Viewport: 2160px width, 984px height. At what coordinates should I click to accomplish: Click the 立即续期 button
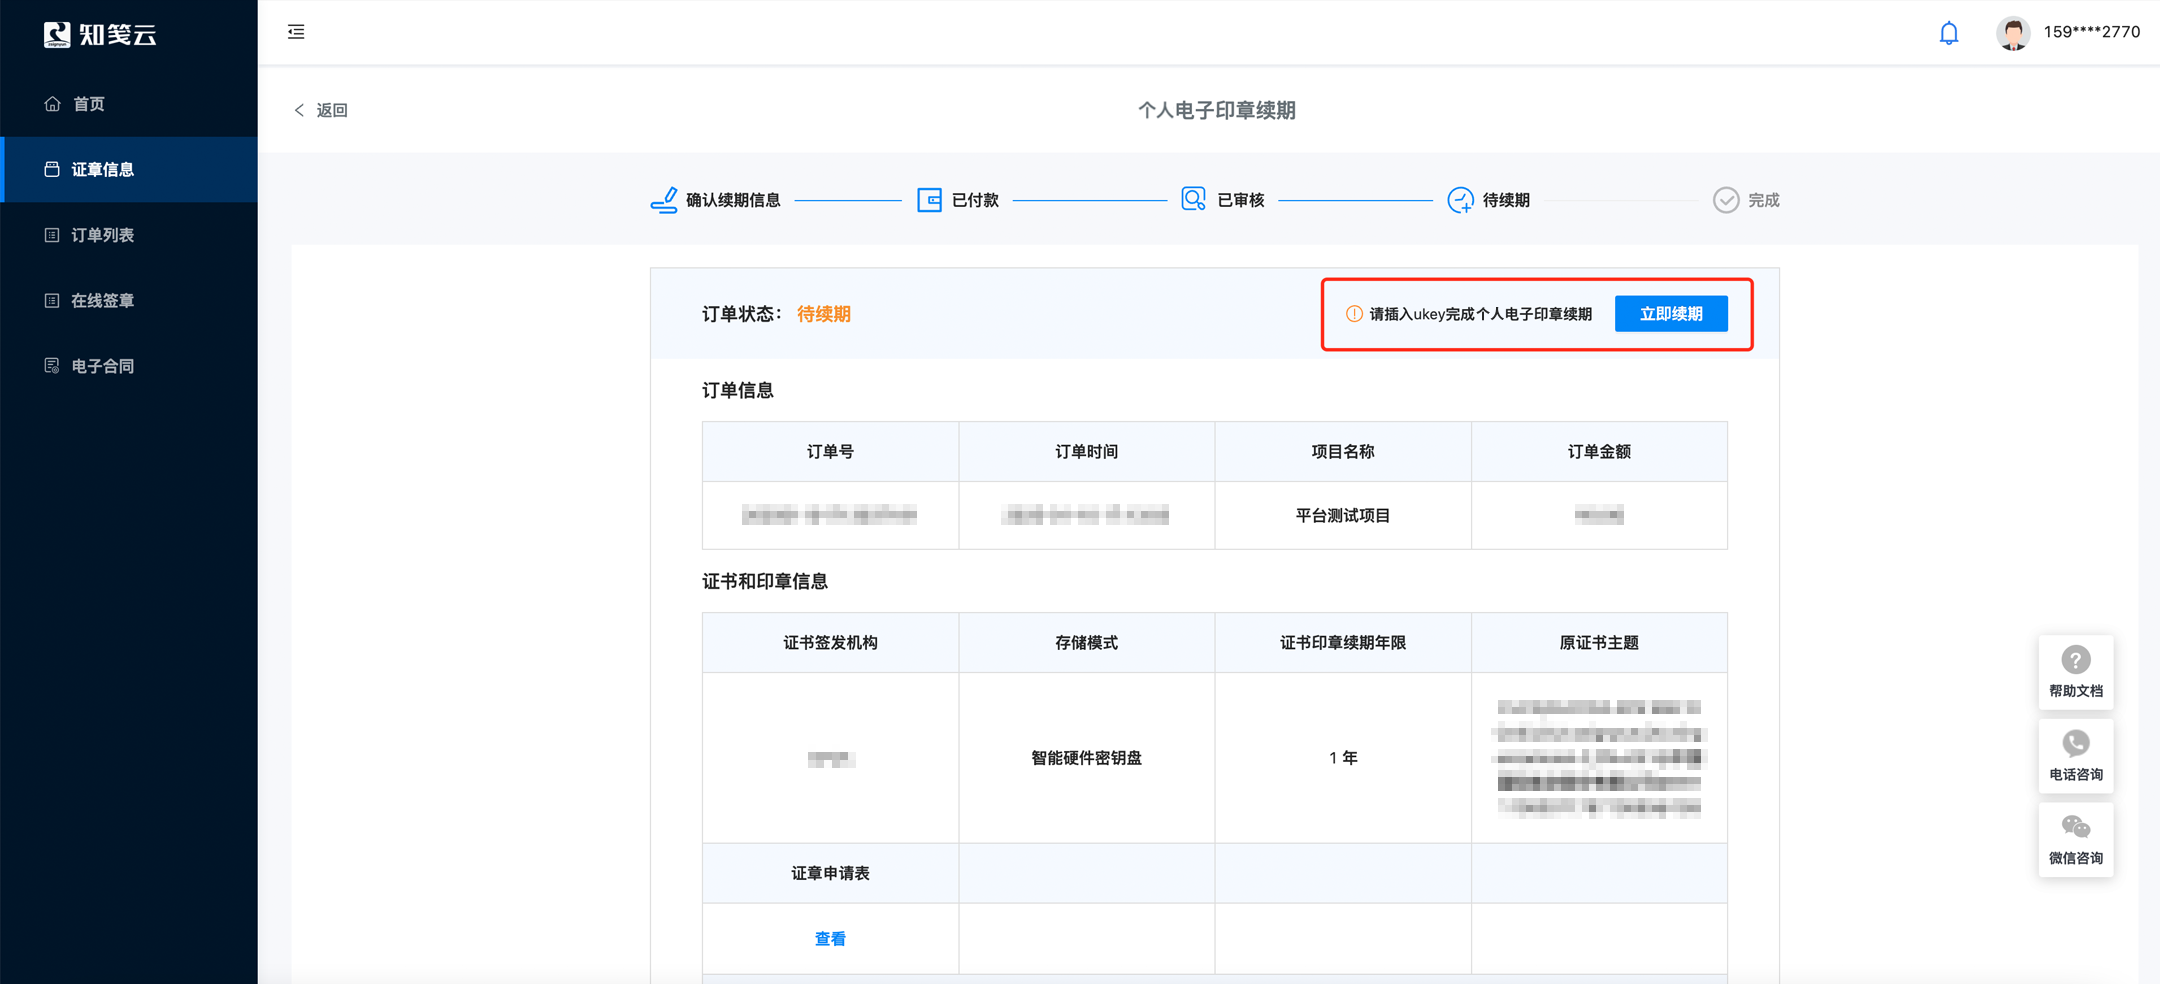tap(1671, 314)
